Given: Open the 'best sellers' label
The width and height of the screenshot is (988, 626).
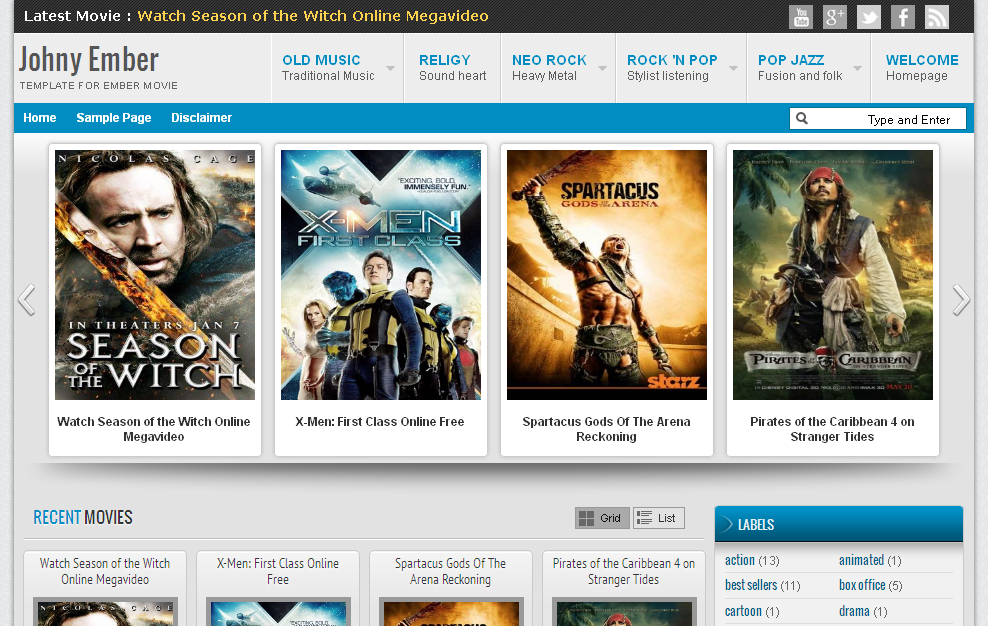Looking at the screenshot, I should click(751, 585).
